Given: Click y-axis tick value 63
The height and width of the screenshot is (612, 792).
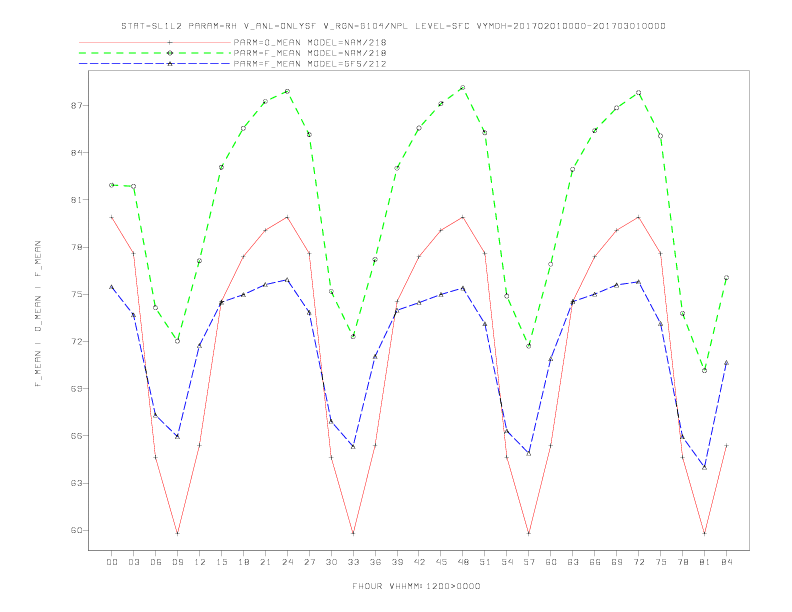Looking at the screenshot, I should pyautogui.click(x=77, y=483).
